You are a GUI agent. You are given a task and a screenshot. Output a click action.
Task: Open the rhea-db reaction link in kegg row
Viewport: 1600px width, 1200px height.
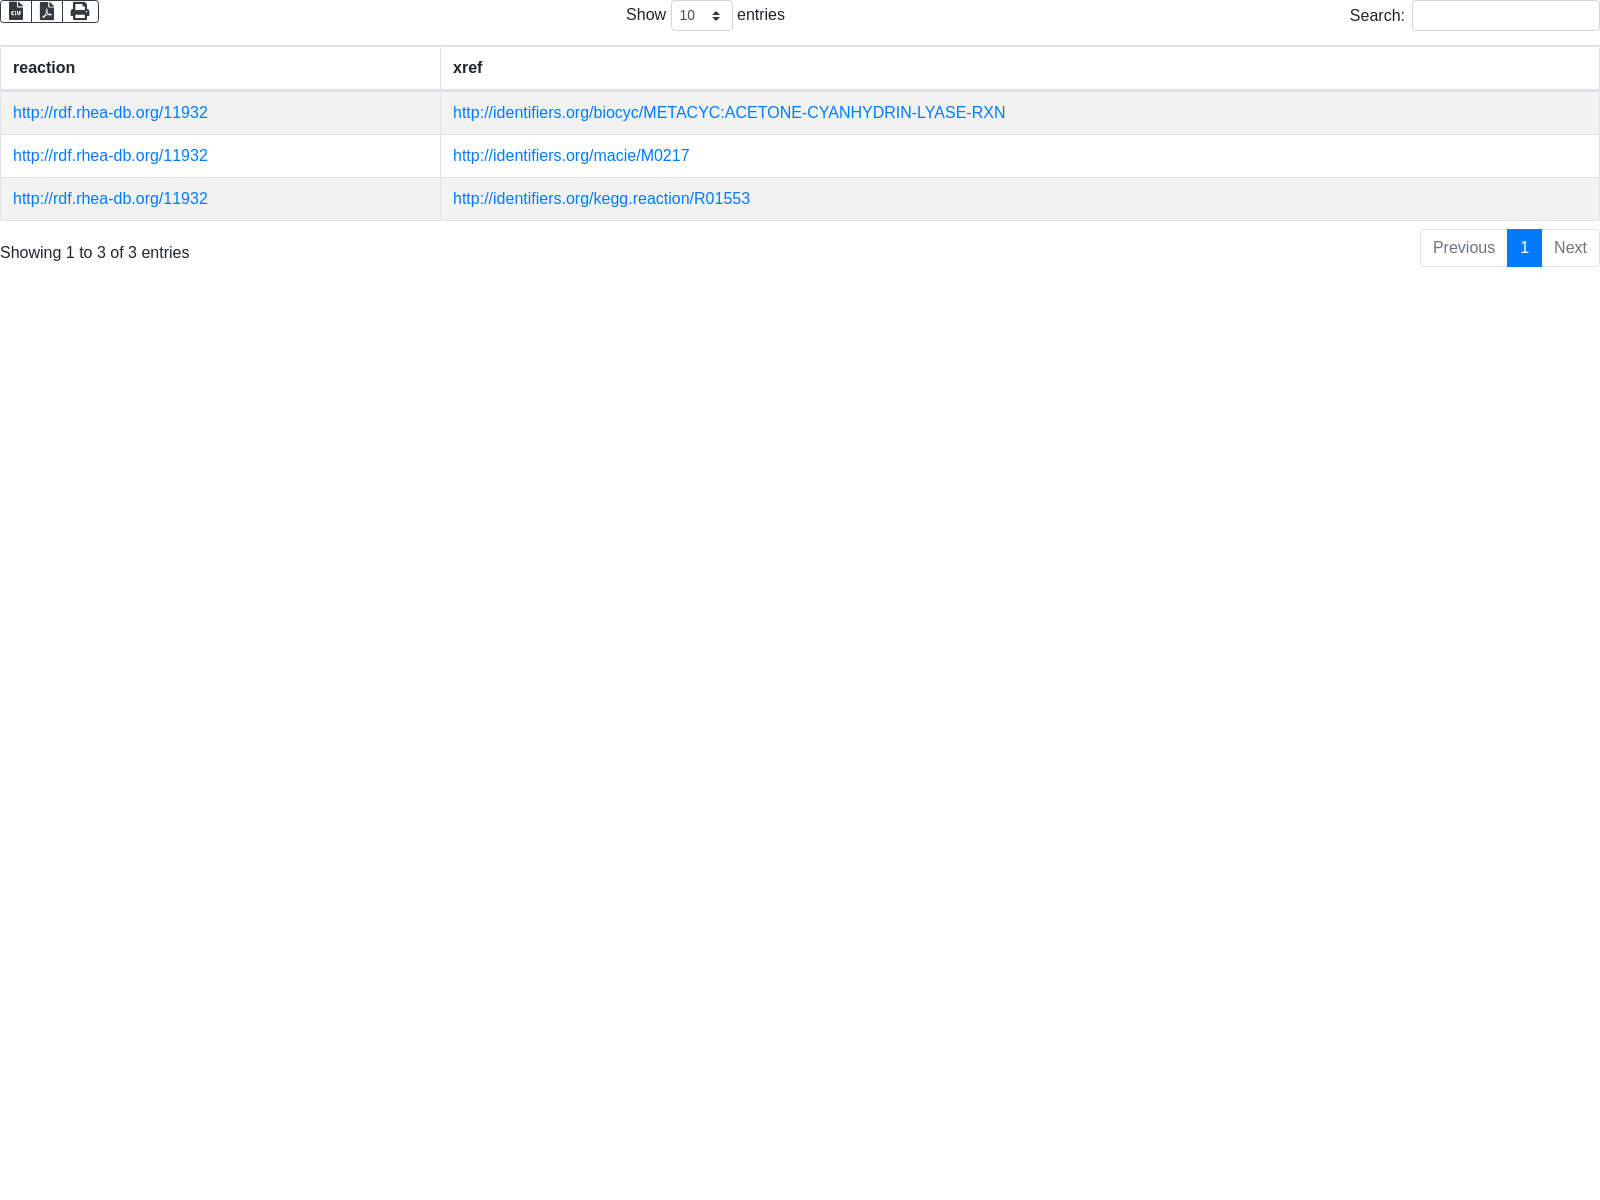(110, 199)
